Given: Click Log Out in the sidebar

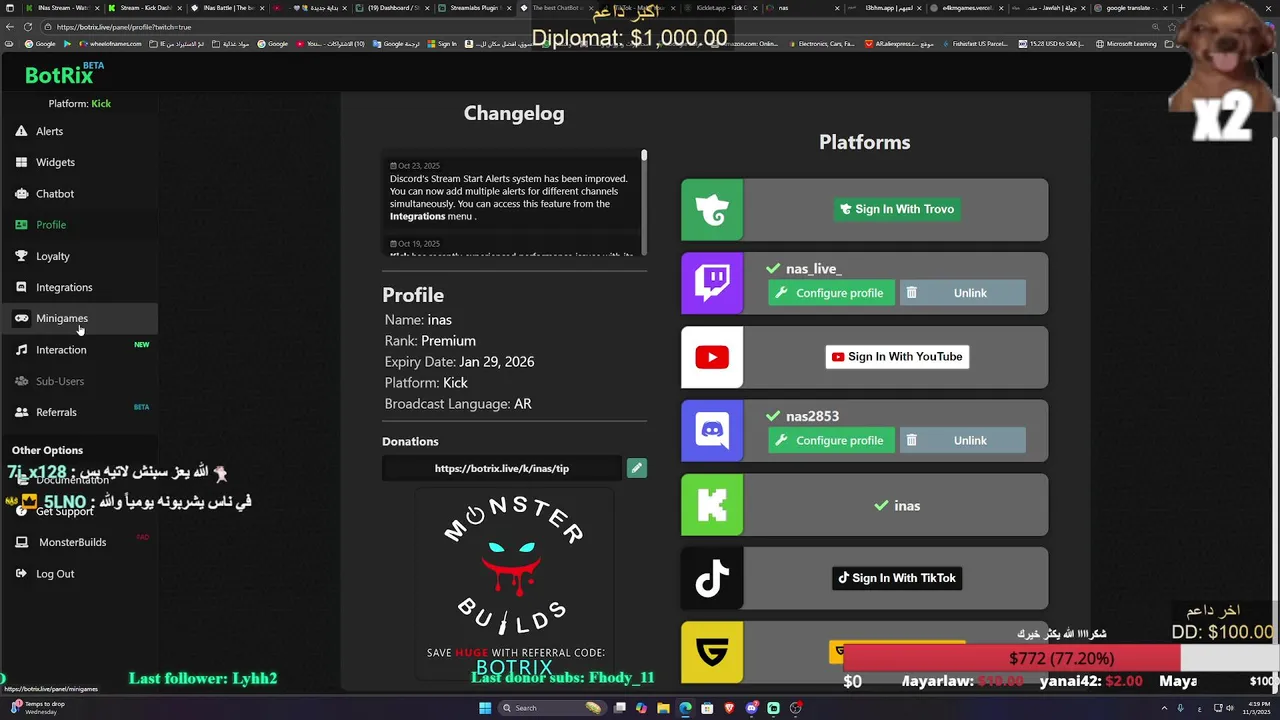Looking at the screenshot, I should point(55,574).
